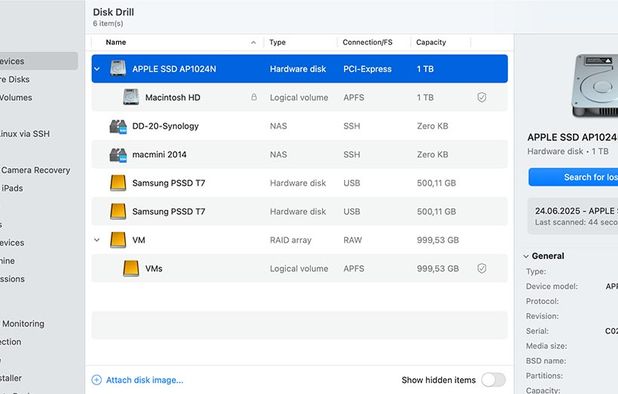Viewport: 618px width, 394px height.
Task: Open the Linux via SSH sidebar item
Action: (25, 134)
